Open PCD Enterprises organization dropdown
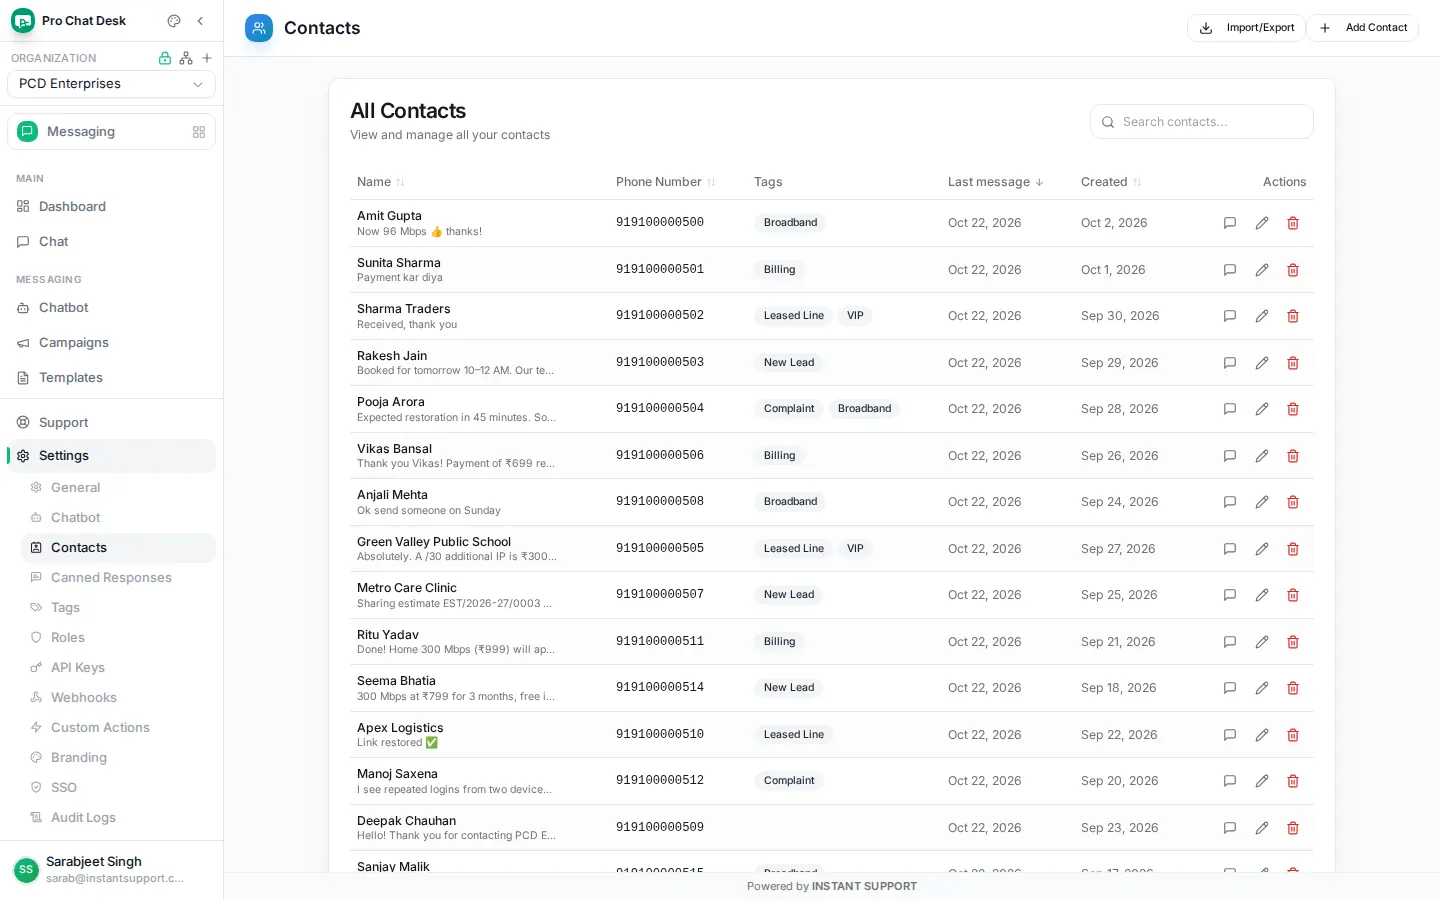Image resolution: width=1440 pixels, height=900 pixels. tap(111, 84)
